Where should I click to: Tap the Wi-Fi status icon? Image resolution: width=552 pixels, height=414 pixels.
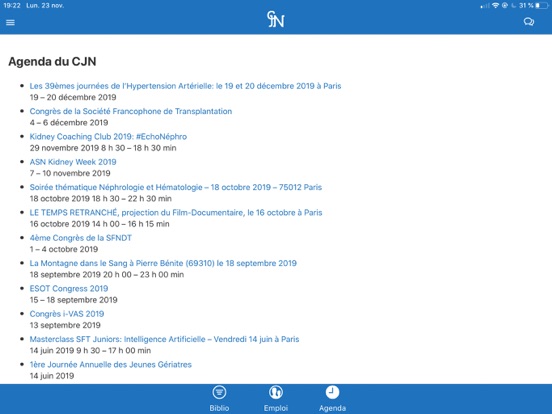coord(496,5)
